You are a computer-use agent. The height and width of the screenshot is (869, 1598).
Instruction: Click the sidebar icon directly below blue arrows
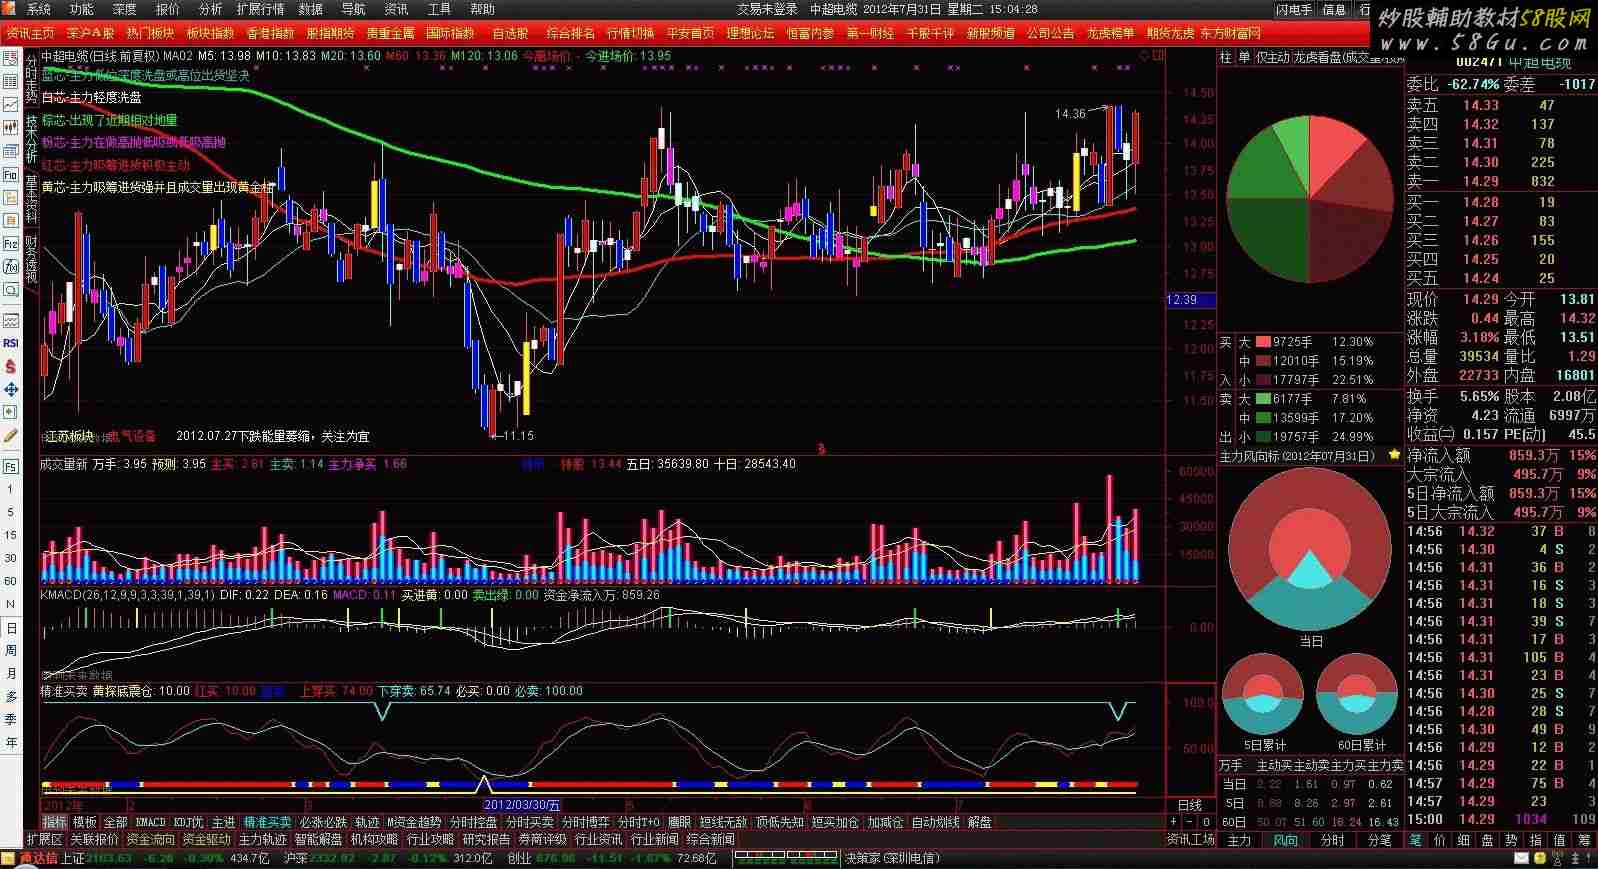coord(11,412)
